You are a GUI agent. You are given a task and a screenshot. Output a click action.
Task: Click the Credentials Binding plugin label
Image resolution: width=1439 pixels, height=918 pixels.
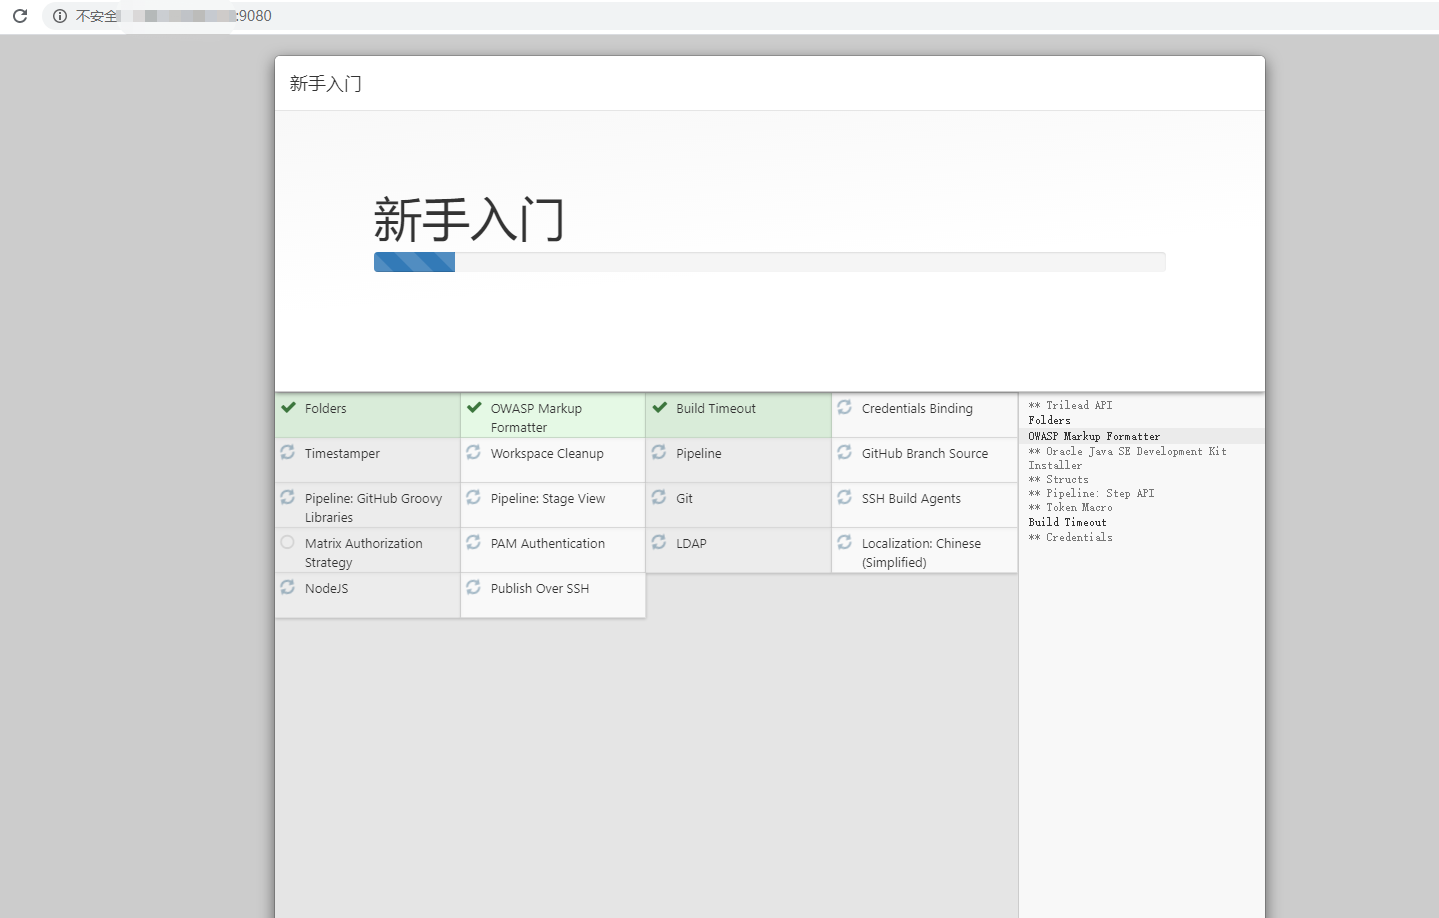coord(917,409)
